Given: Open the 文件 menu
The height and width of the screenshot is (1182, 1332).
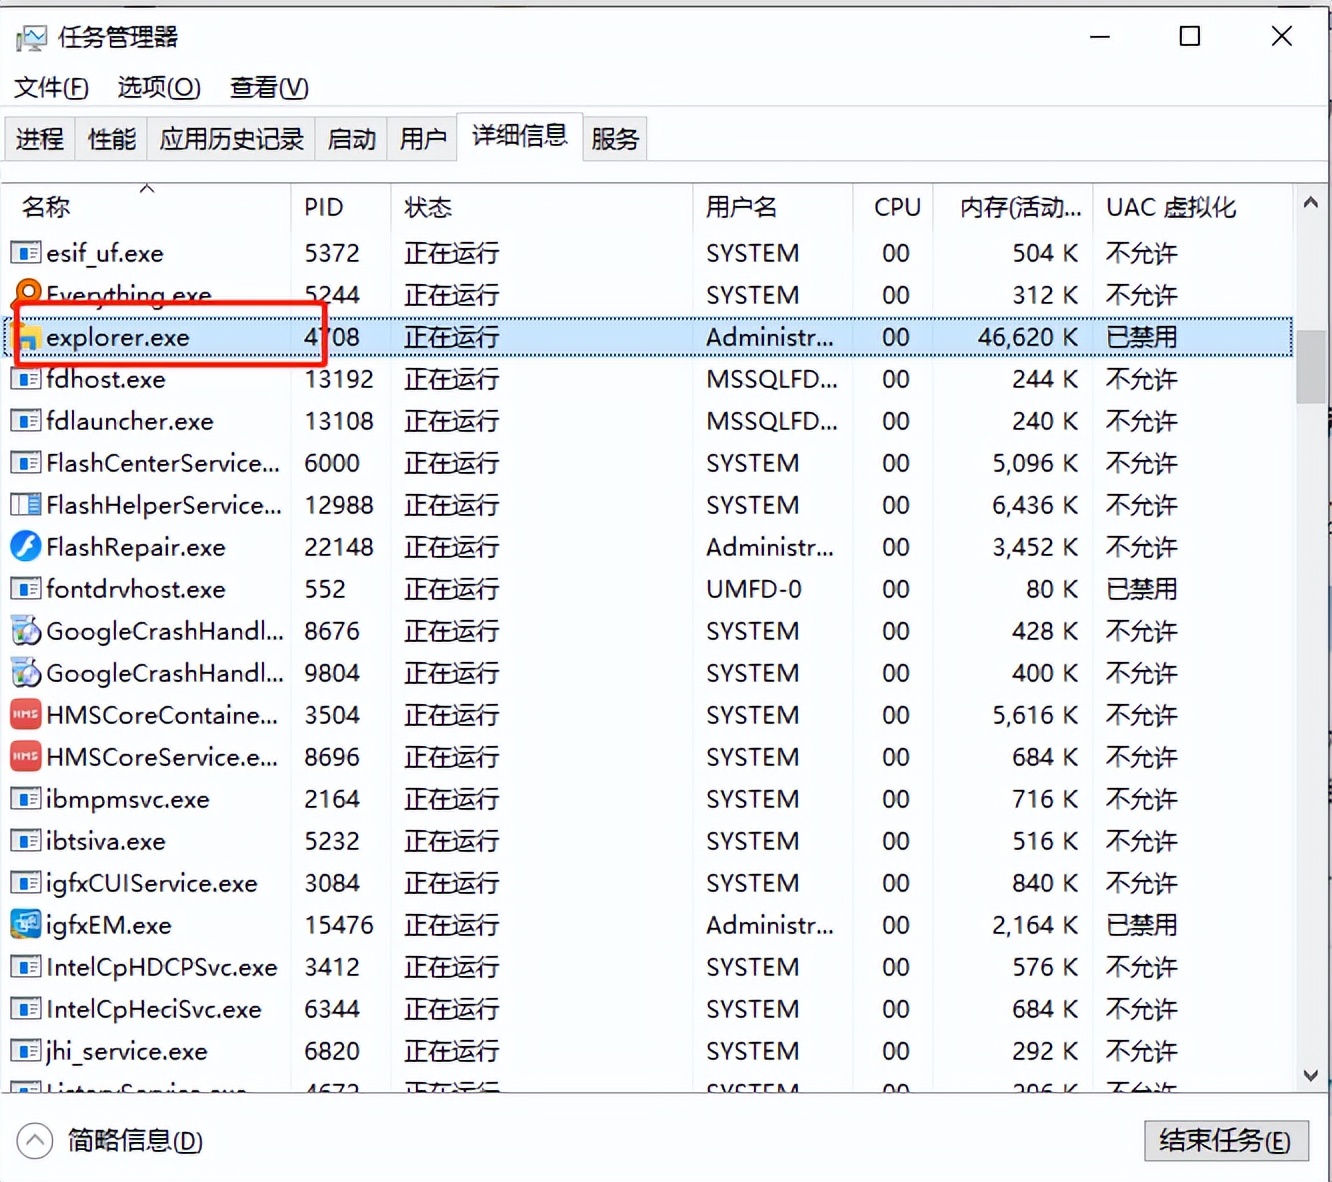Looking at the screenshot, I should 50,88.
